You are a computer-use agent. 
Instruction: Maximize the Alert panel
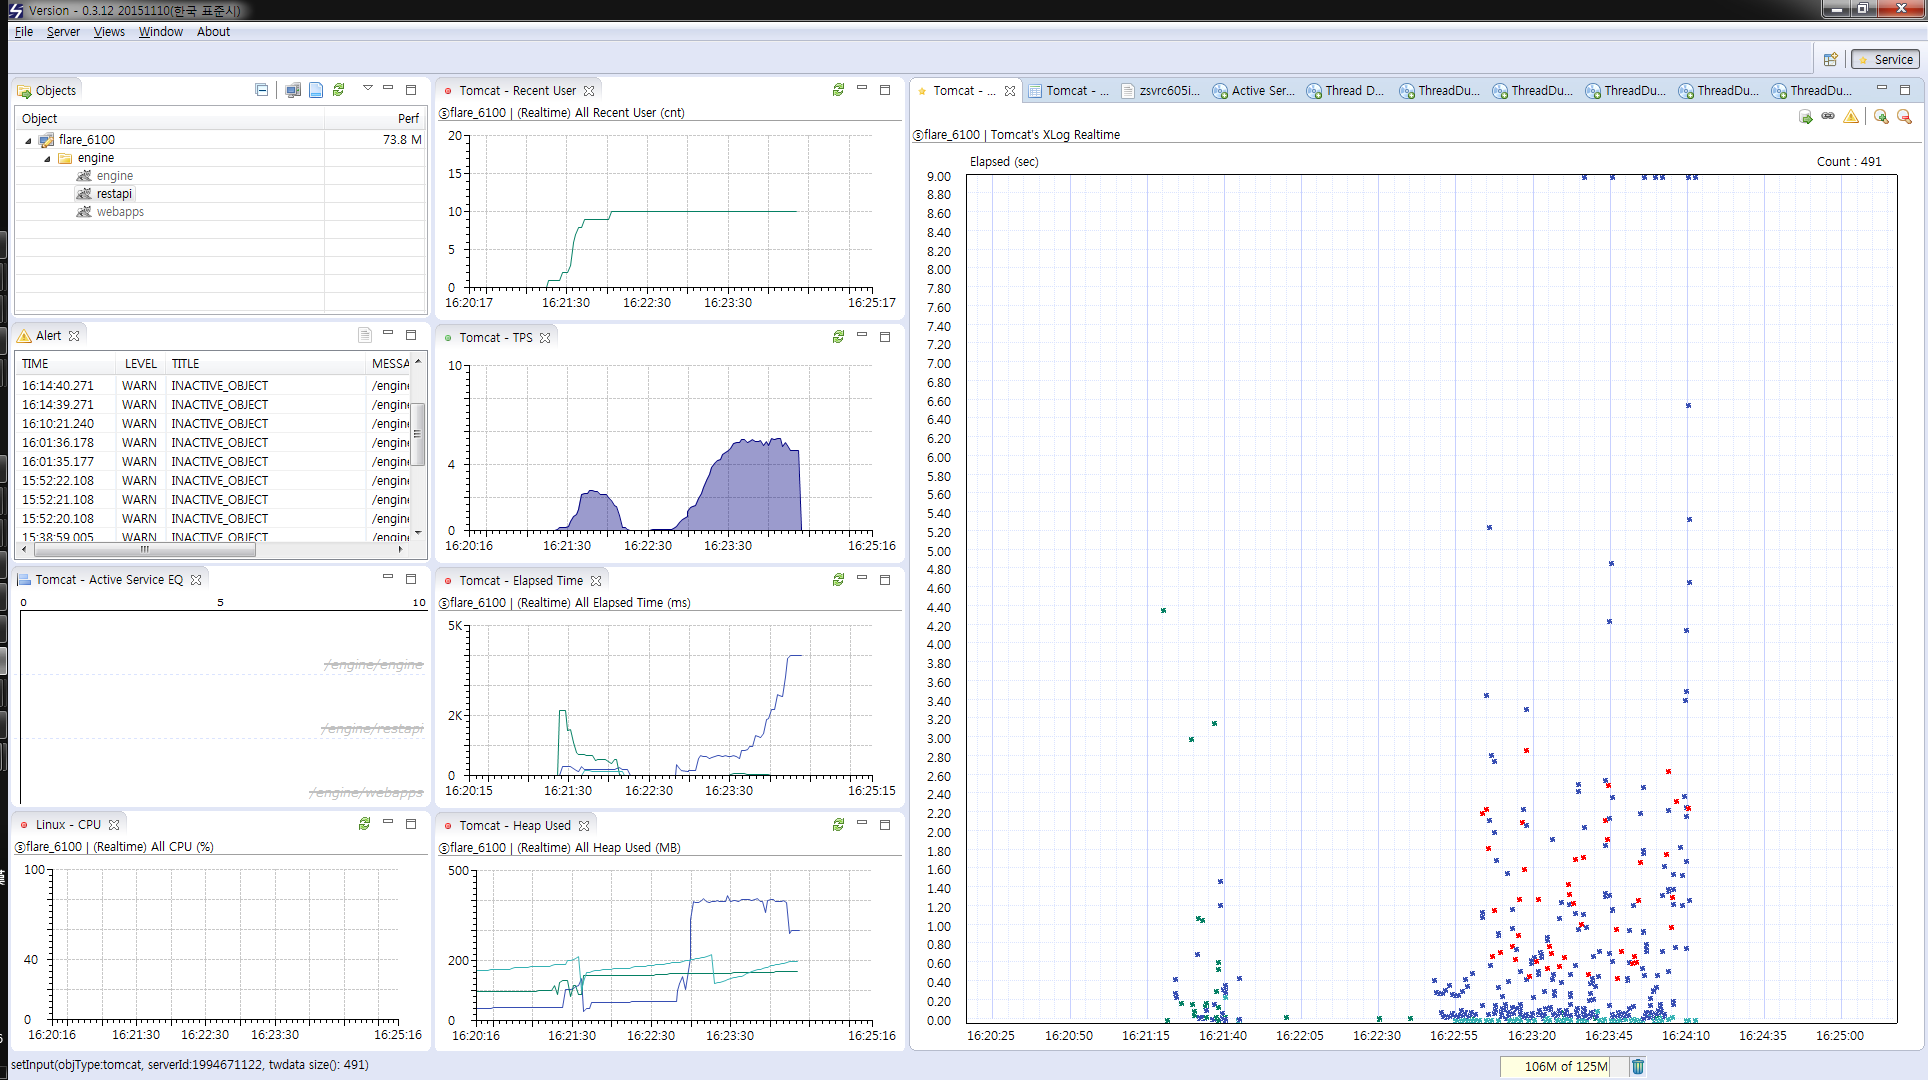(x=411, y=335)
